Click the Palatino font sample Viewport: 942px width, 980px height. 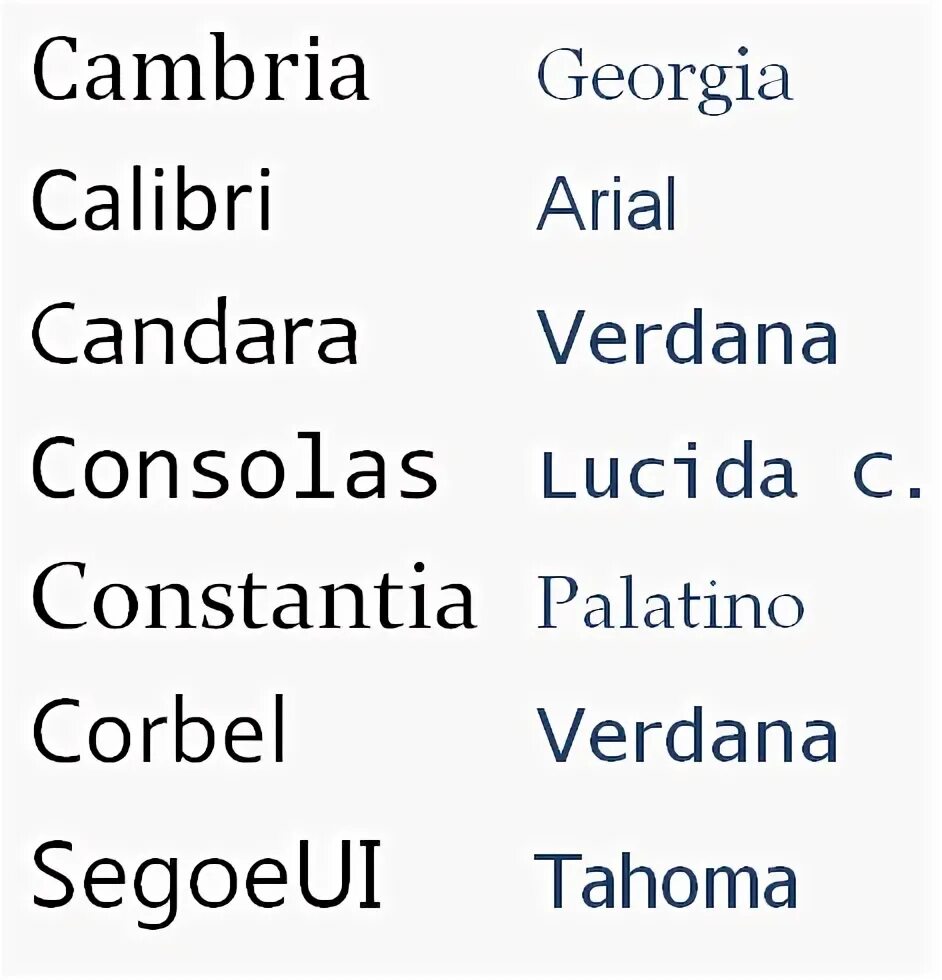[x=670, y=602]
